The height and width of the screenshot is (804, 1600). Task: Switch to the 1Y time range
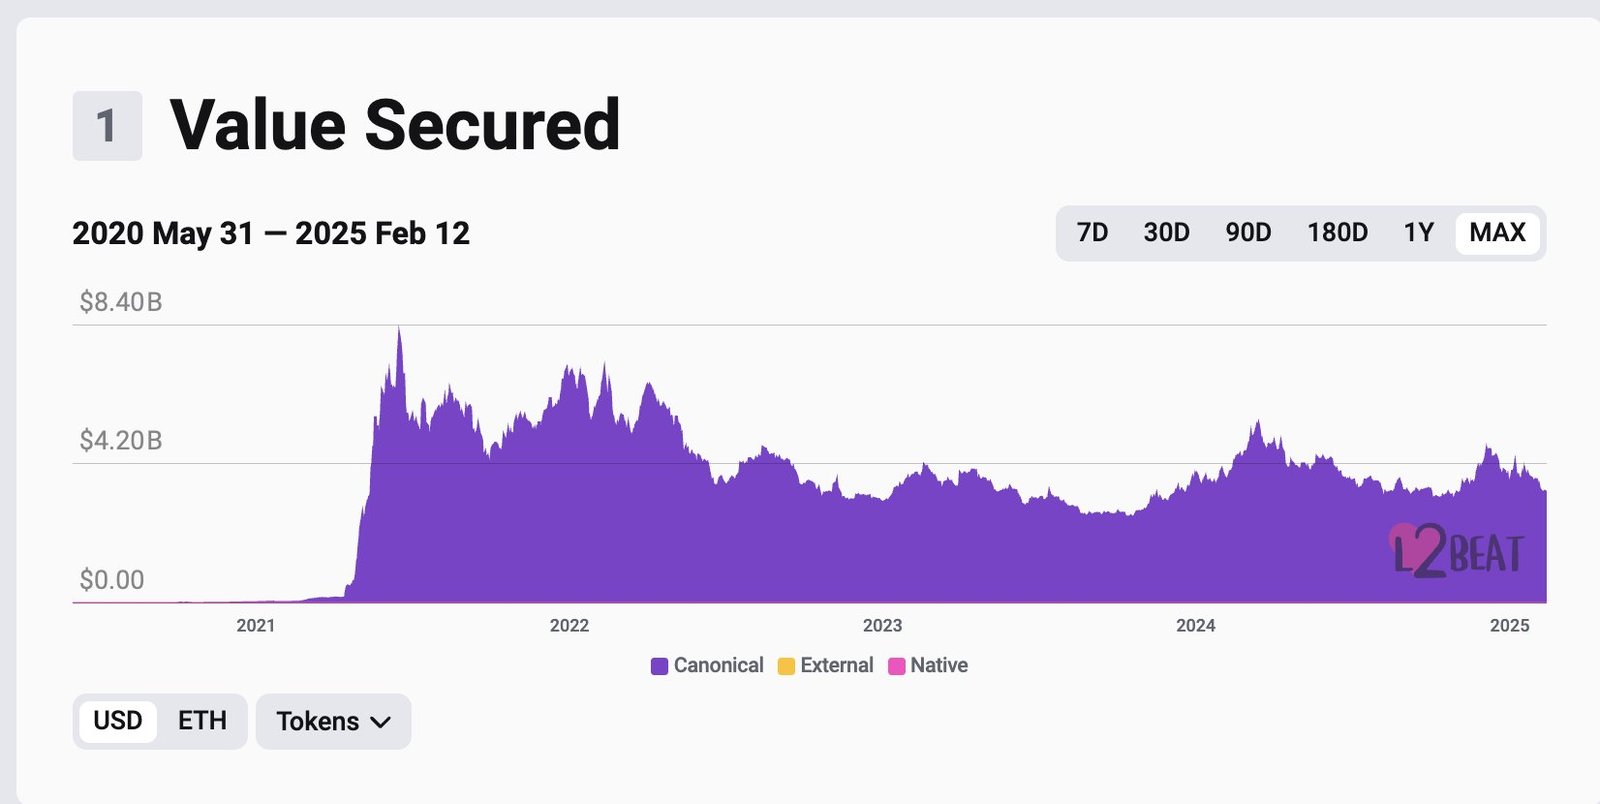[1417, 232]
